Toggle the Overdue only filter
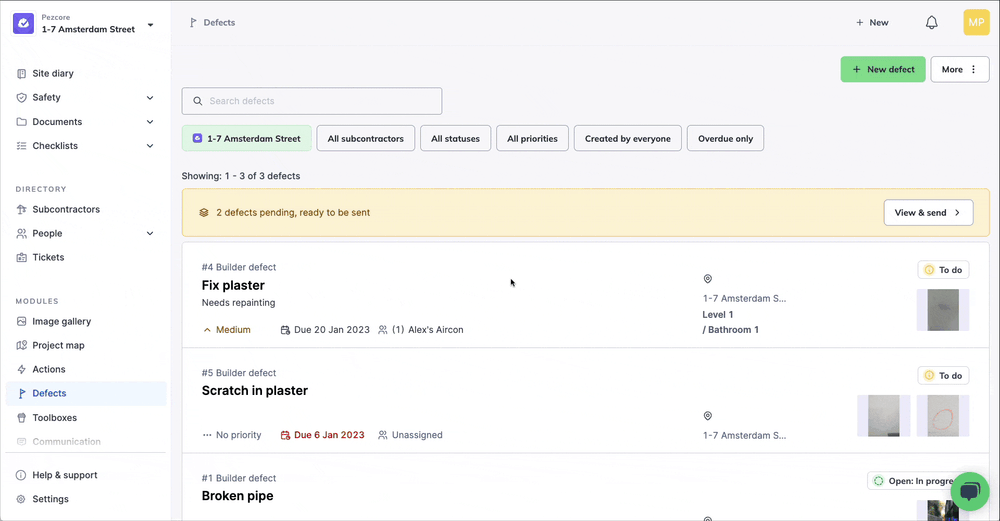1000x521 pixels. pos(725,138)
